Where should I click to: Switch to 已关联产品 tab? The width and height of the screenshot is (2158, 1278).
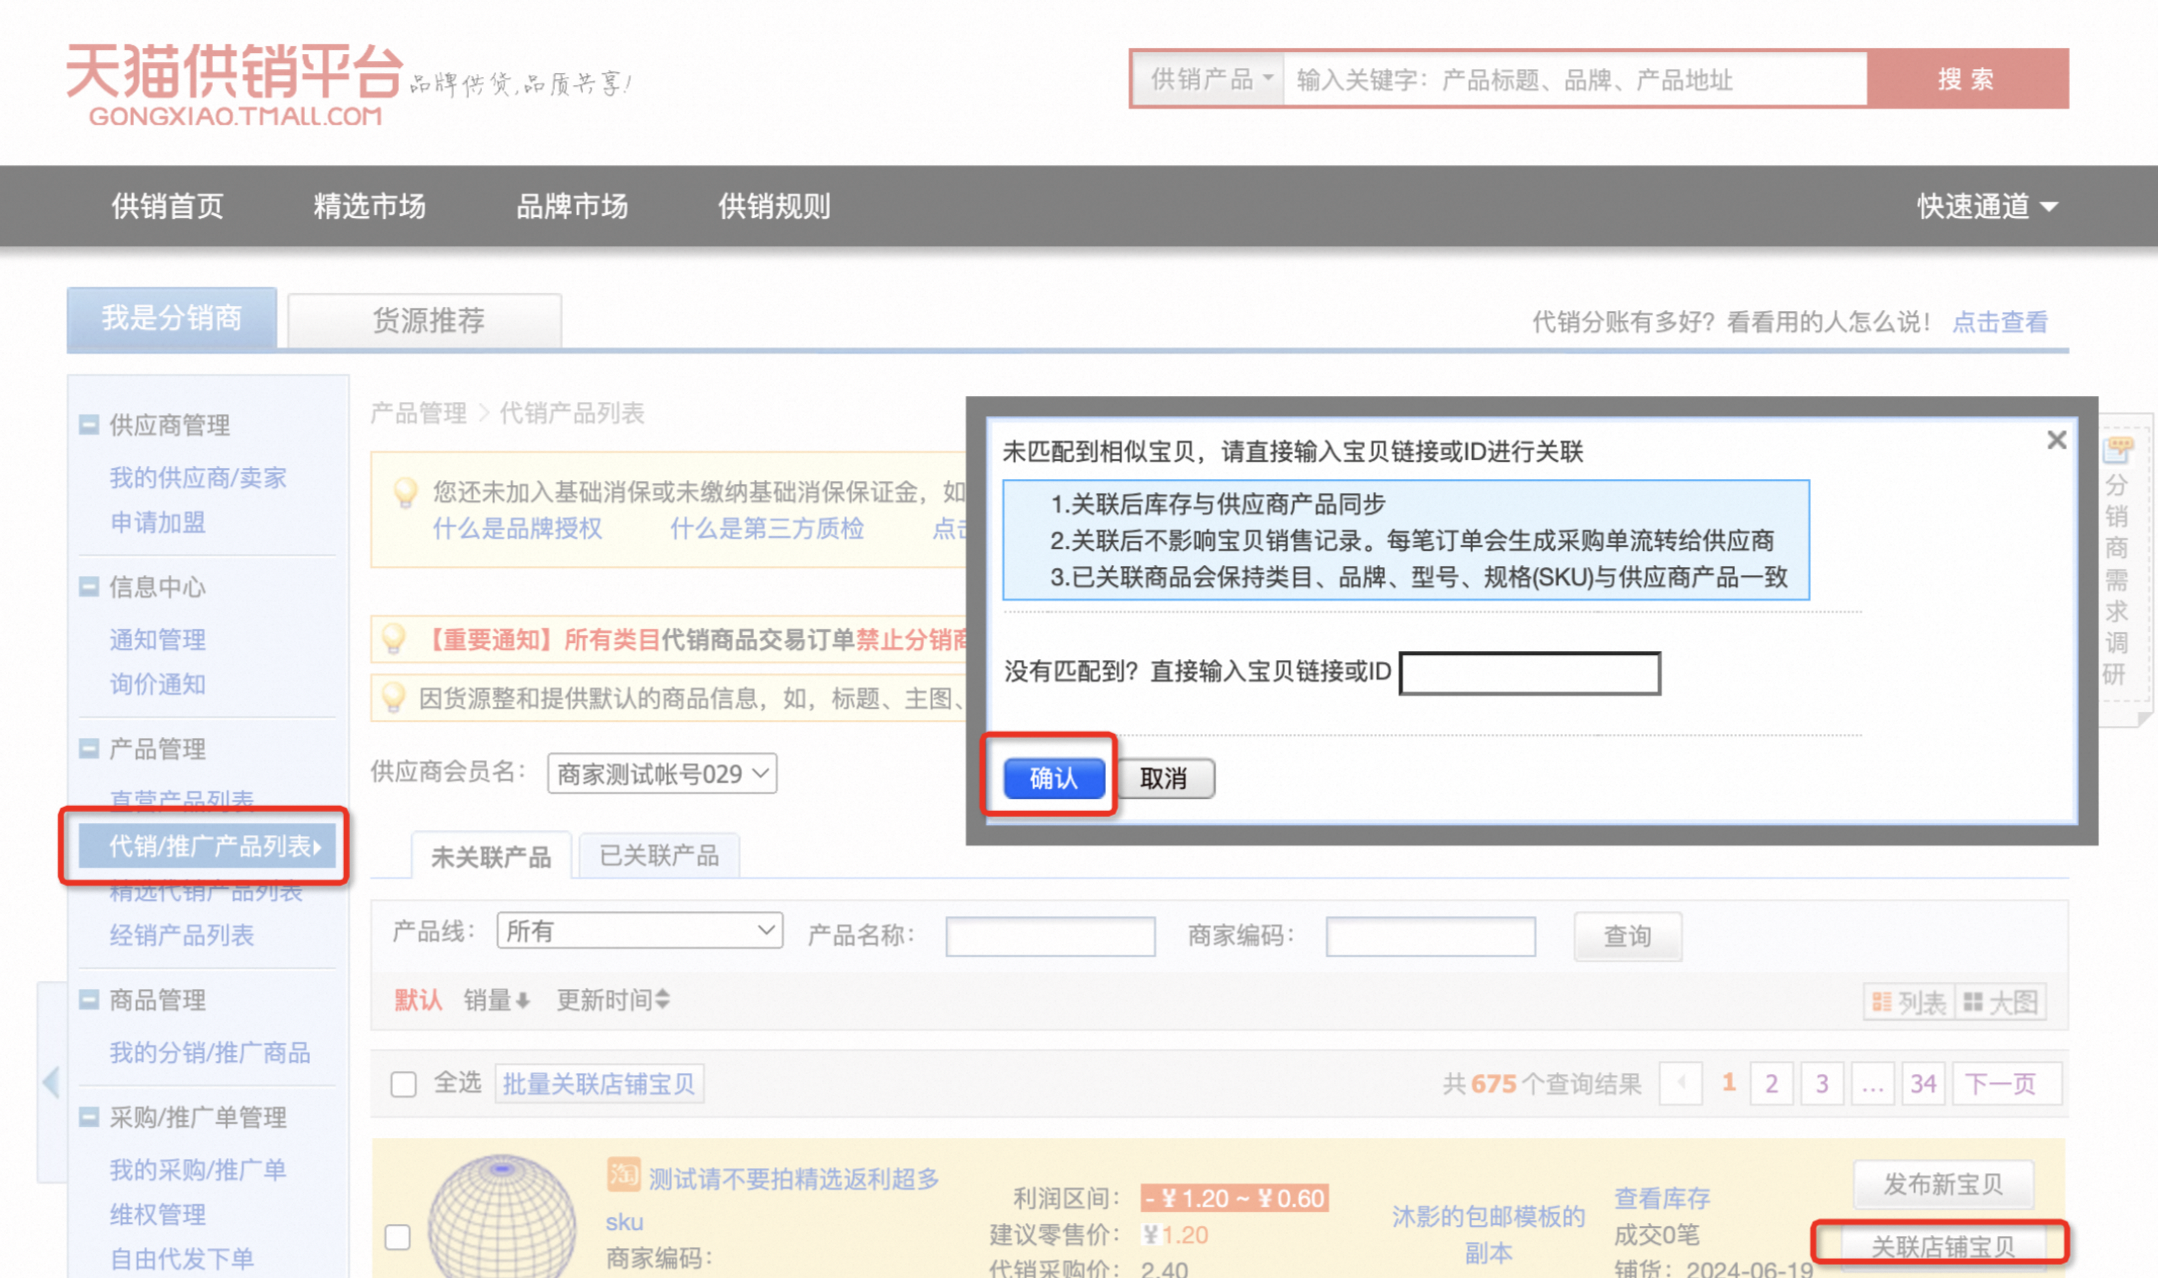pyautogui.click(x=659, y=856)
